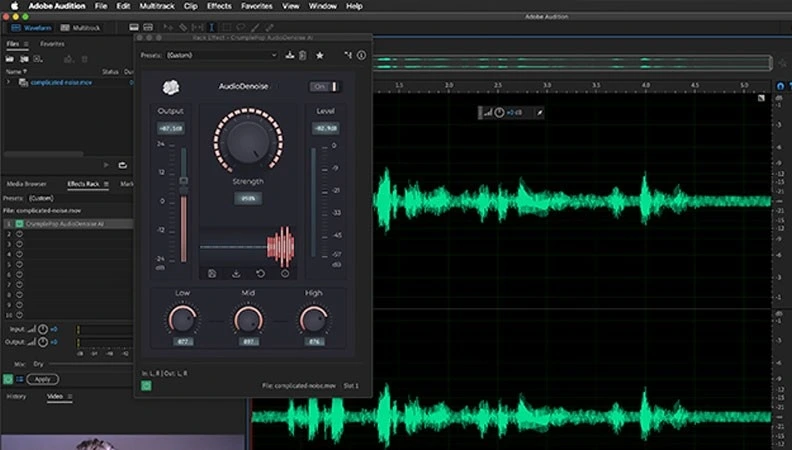Open channel map editor icon in Rack Effect
Image resolution: width=792 pixels, height=450 pixels.
pos(348,55)
